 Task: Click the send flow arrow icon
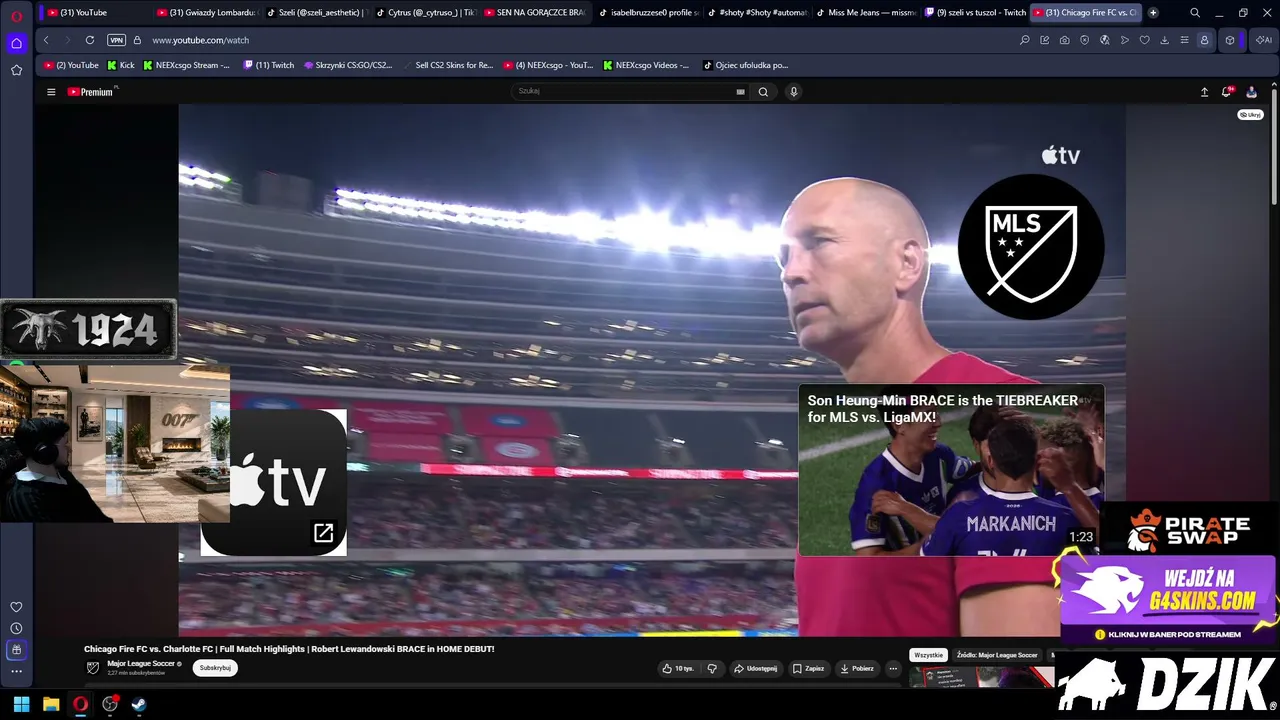[x=1125, y=40]
